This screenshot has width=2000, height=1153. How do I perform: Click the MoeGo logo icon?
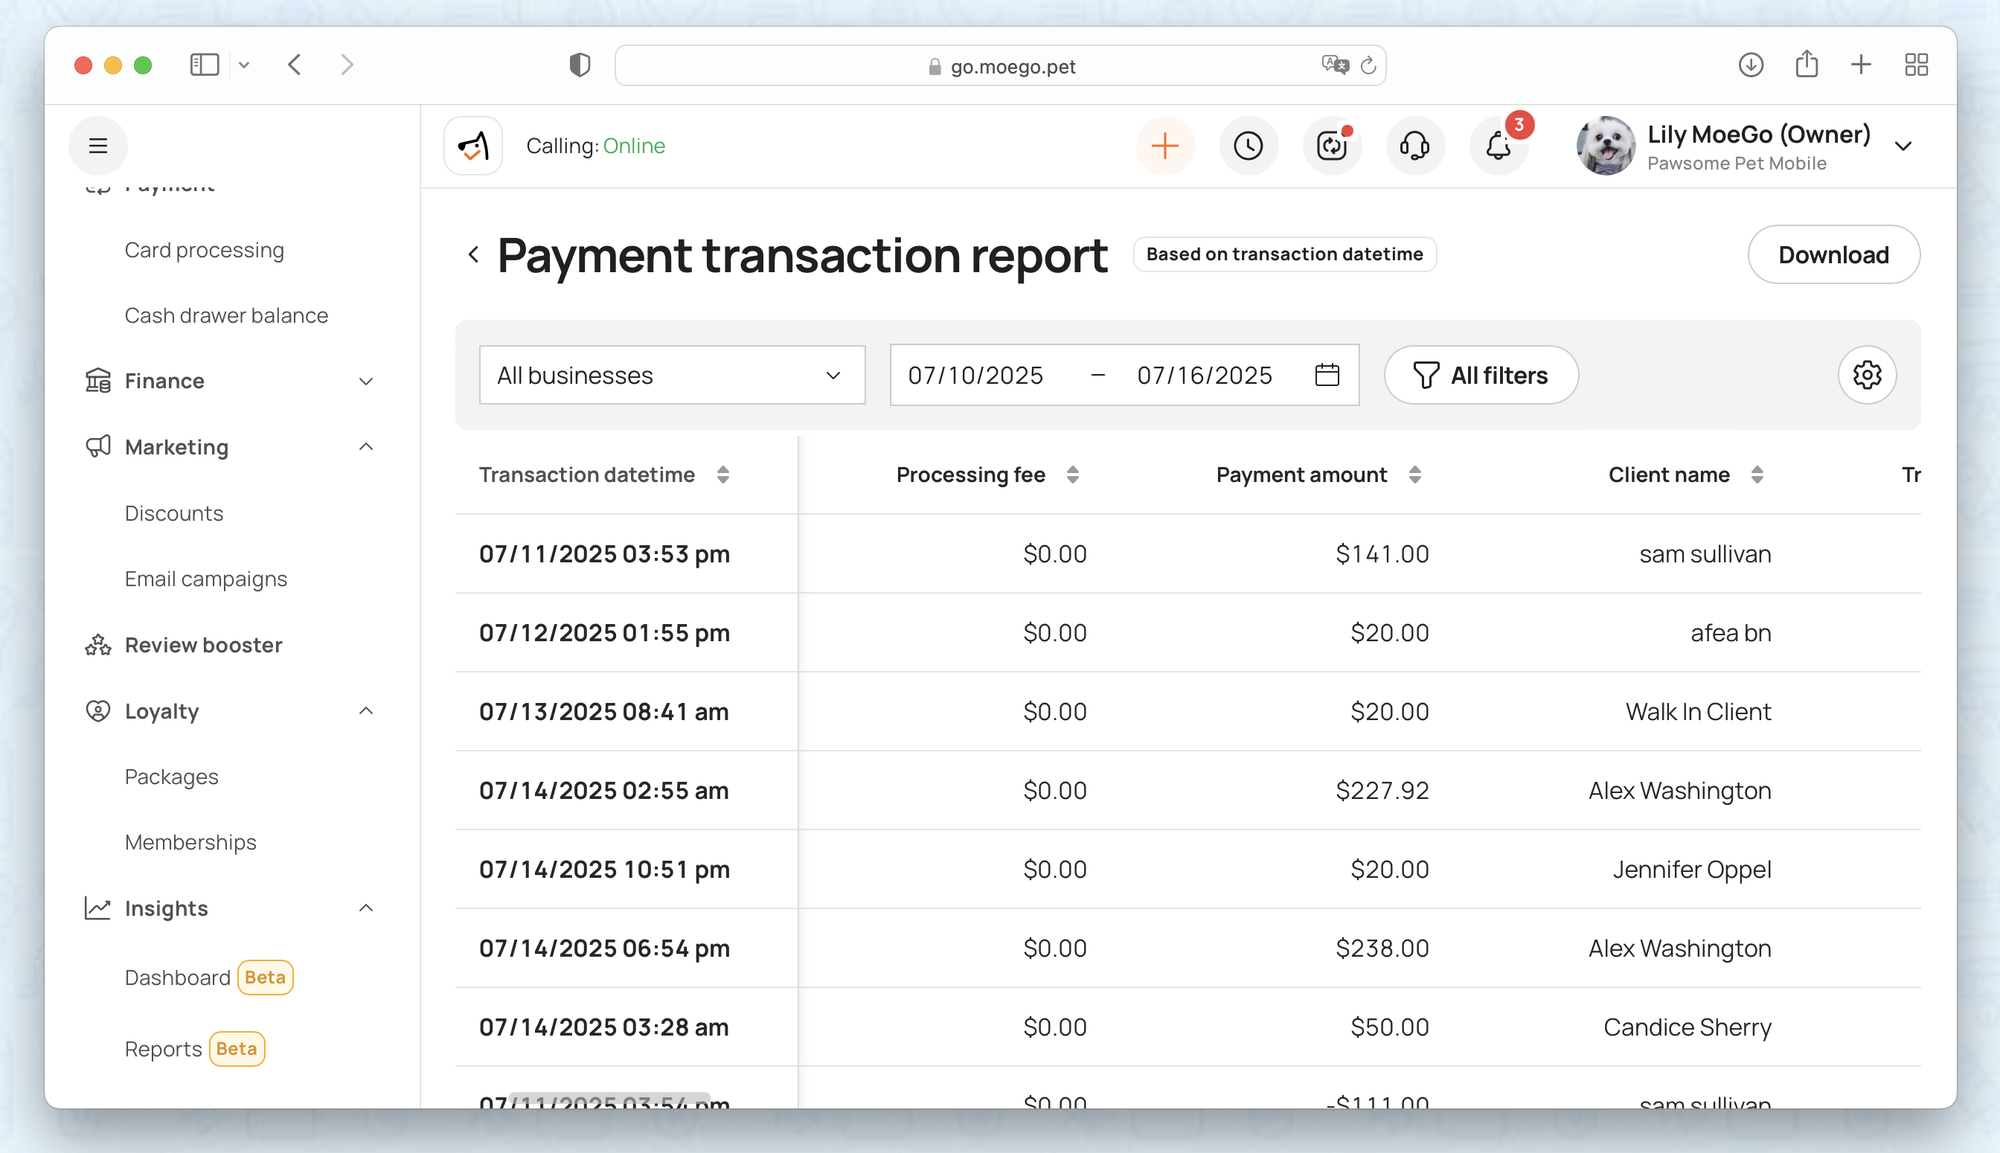coord(473,146)
